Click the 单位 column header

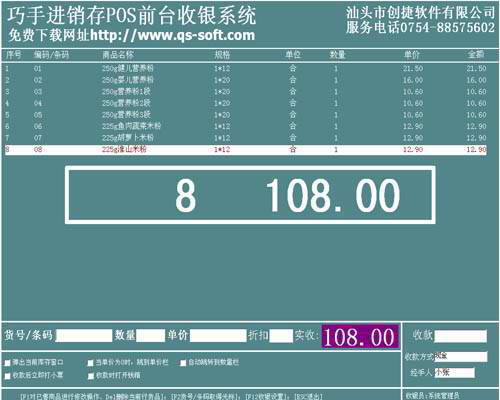click(x=293, y=55)
